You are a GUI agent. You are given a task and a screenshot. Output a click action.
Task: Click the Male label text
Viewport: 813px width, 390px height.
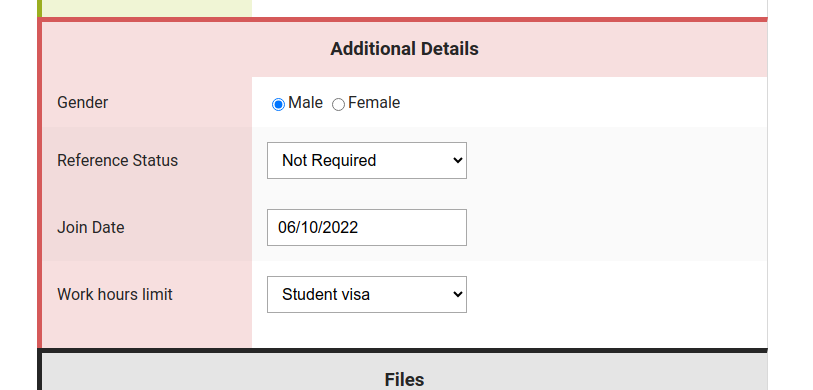[305, 103]
